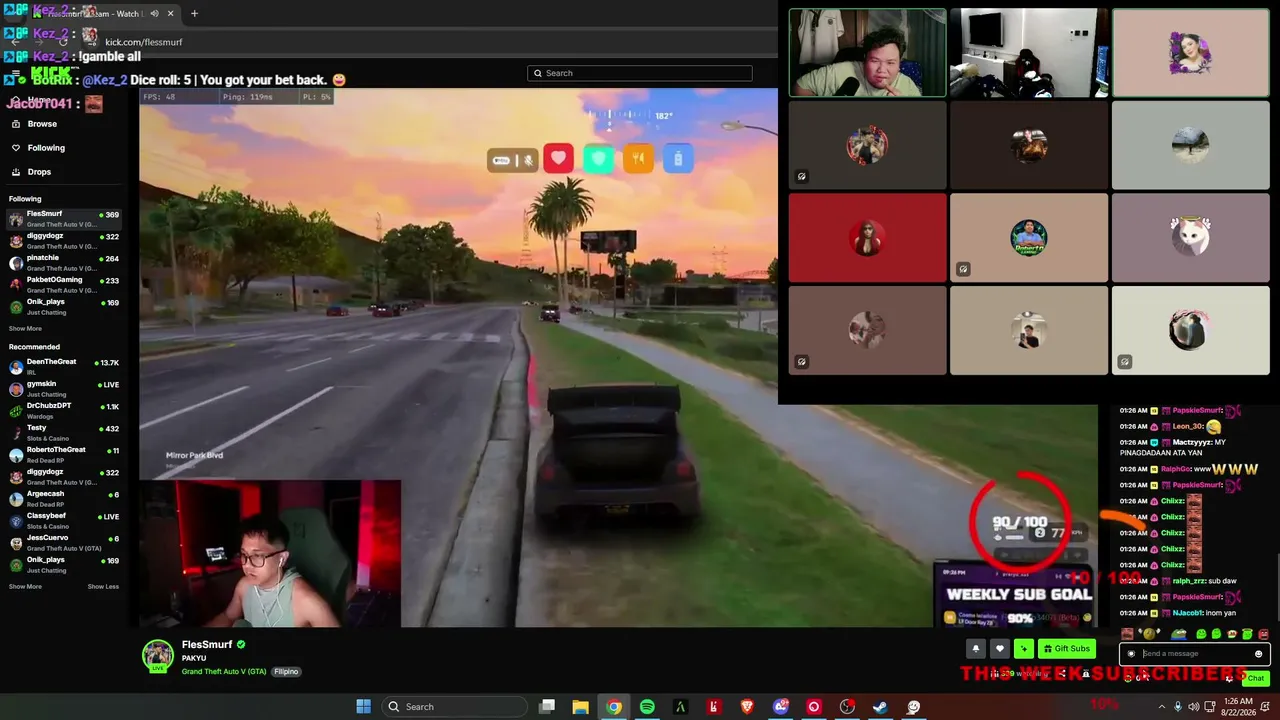Open the Drops page in sidebar
The width and height of the screenshot is (1280, 720).
39,172
